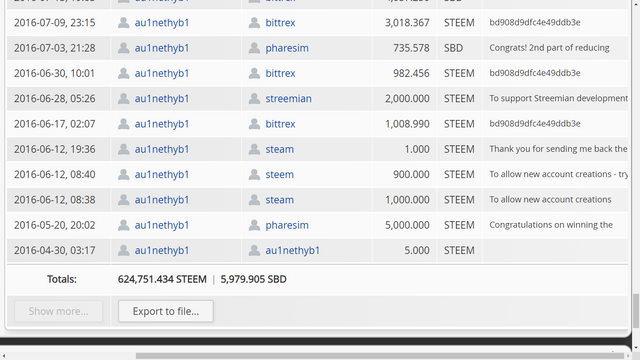Screen dimensions: 640x360
Task: Click horizontal scrollbar left arrow
Action: click(x=3, y=356)
